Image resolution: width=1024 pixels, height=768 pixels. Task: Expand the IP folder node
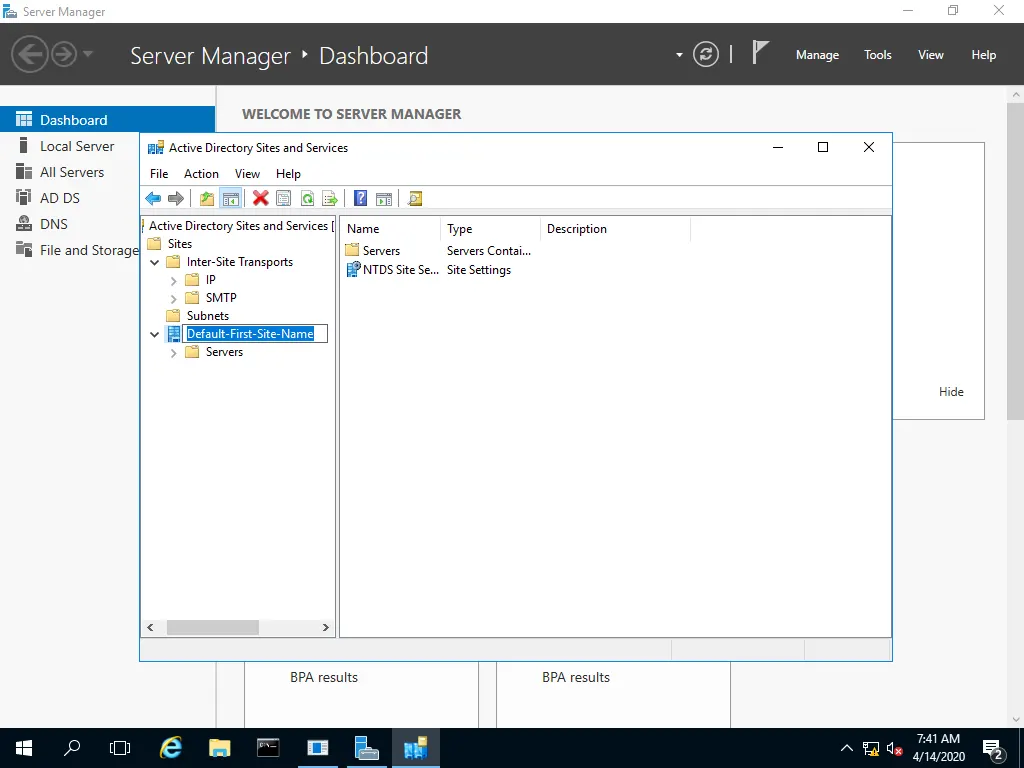click(x=173, y=281)
